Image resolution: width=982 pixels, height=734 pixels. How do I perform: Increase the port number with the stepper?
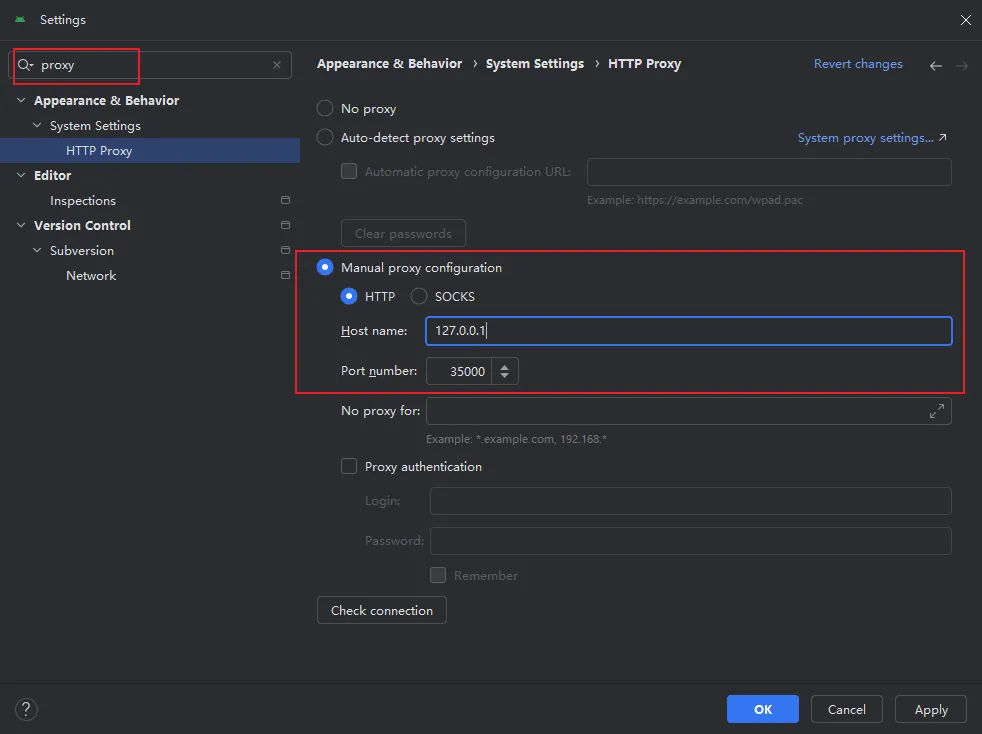(504, 366)
